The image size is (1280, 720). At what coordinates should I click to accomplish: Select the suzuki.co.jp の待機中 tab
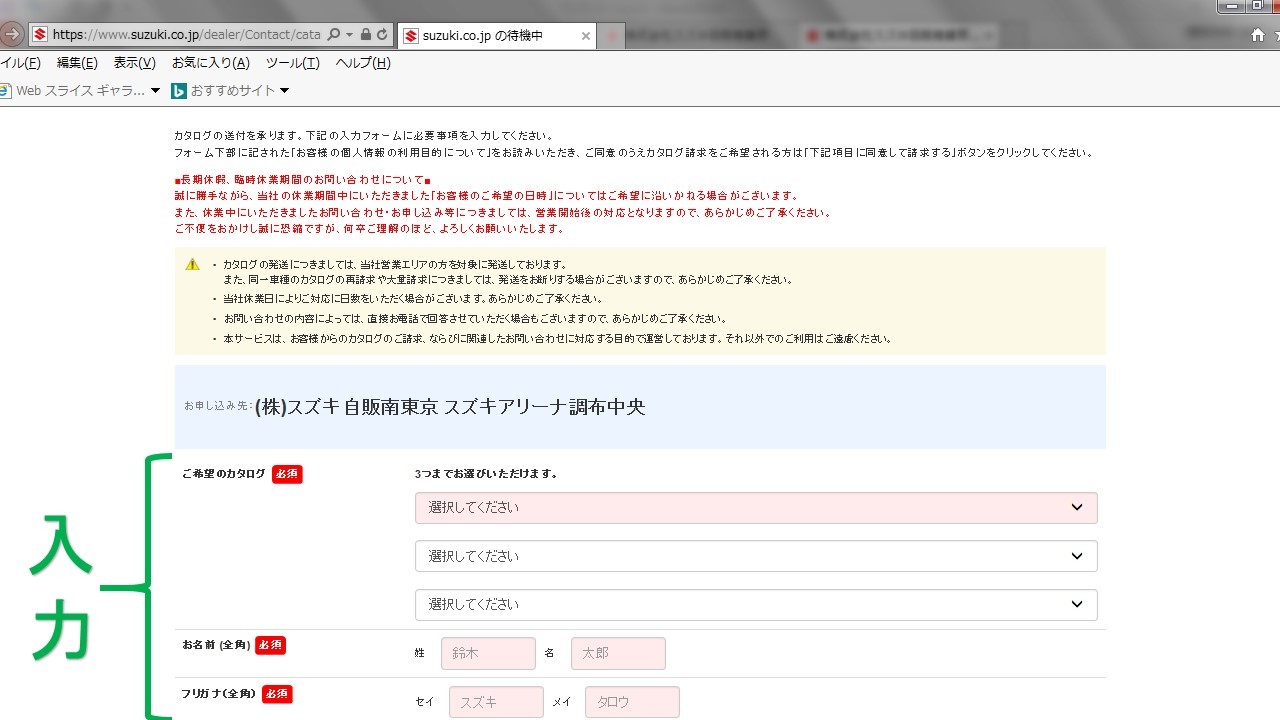pos(498,36)
